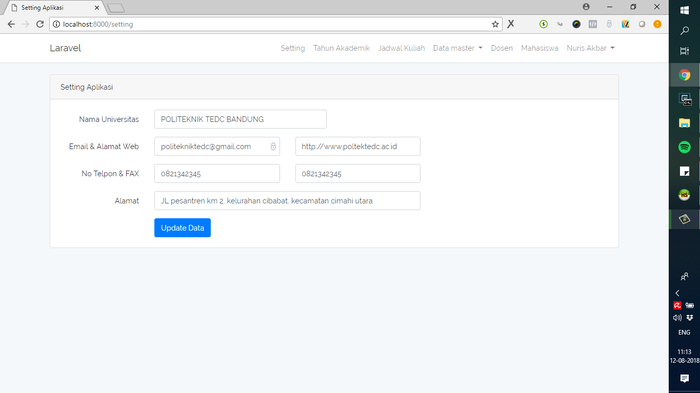Screen dimensions: 700x393
Task: Click the orange alert extension icon
Action: 657,24
